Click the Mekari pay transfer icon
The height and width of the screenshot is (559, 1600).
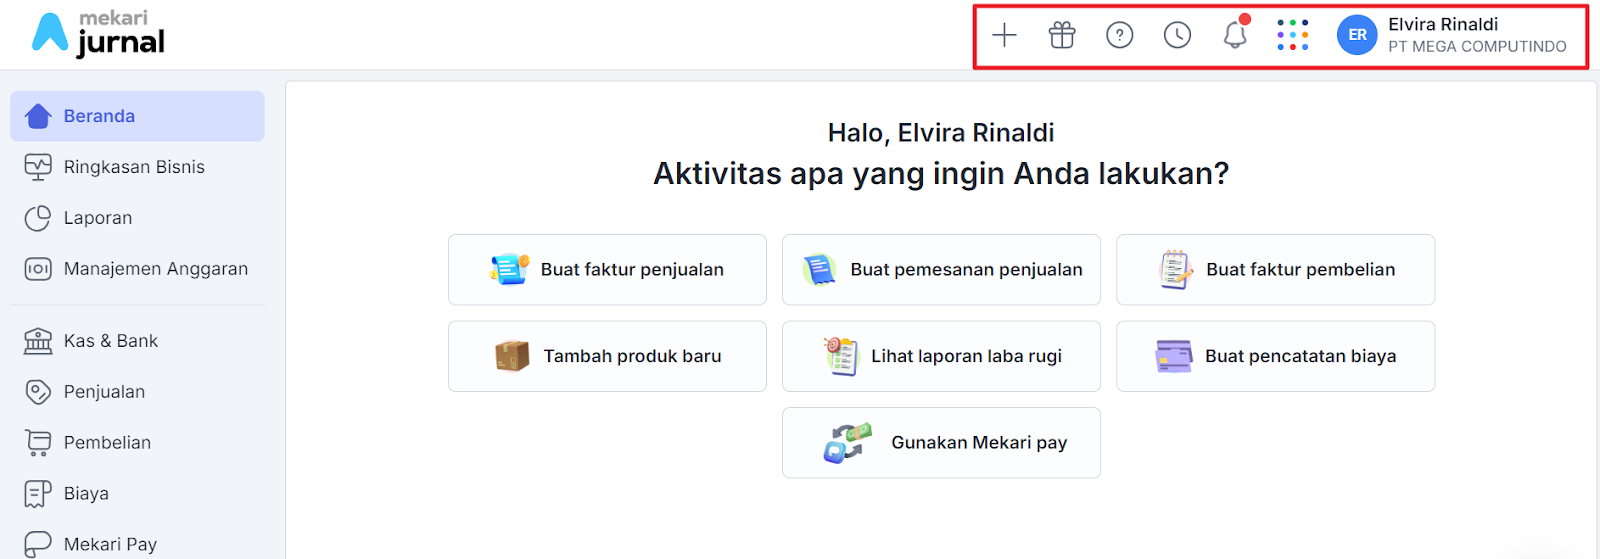[848, 443]
